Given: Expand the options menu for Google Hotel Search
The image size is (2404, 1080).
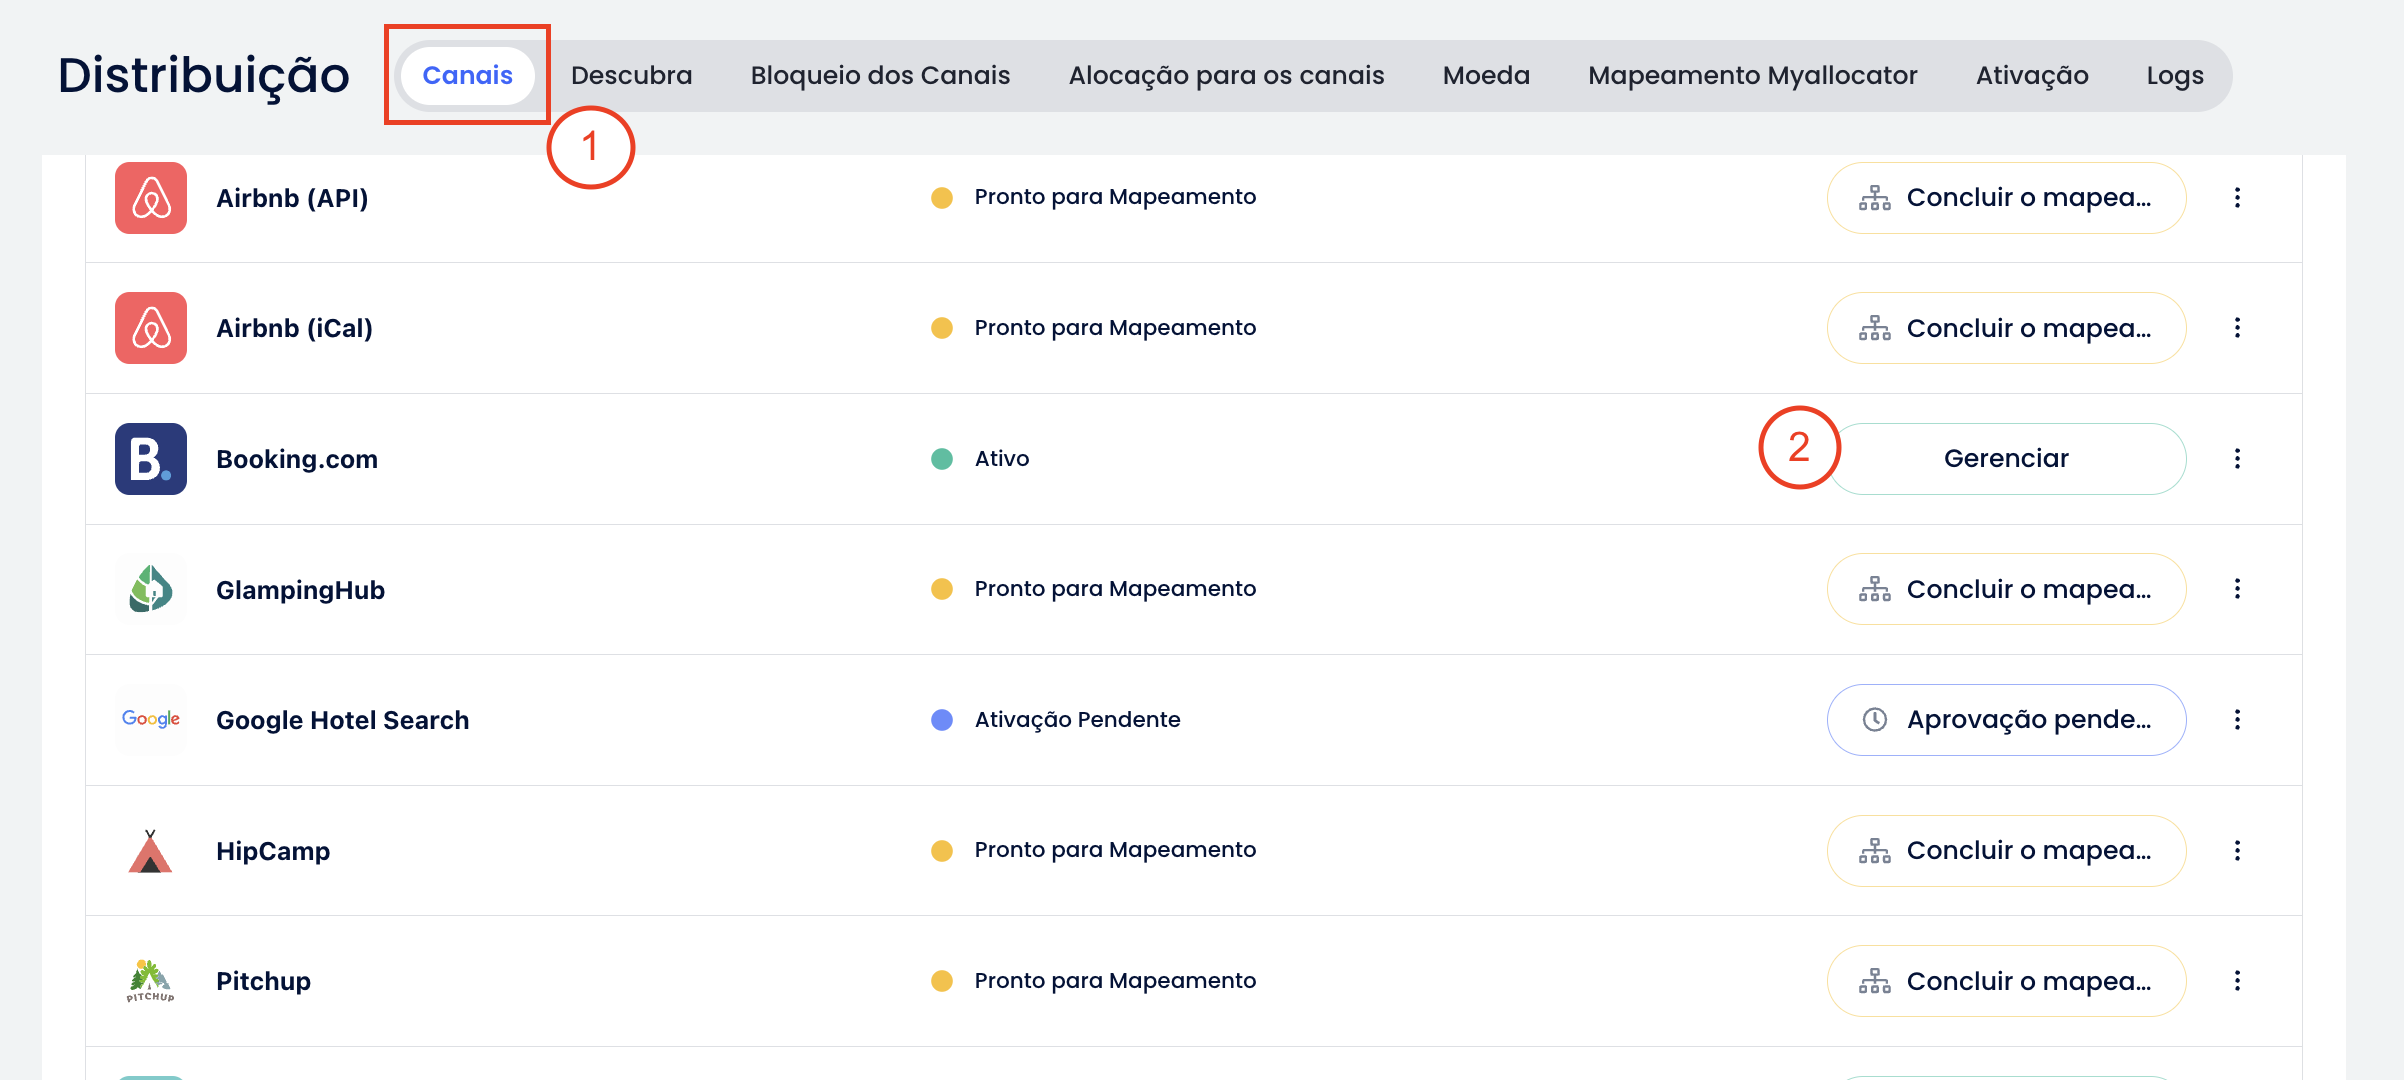Looking at the screenshot, I should pos(2237,720).
